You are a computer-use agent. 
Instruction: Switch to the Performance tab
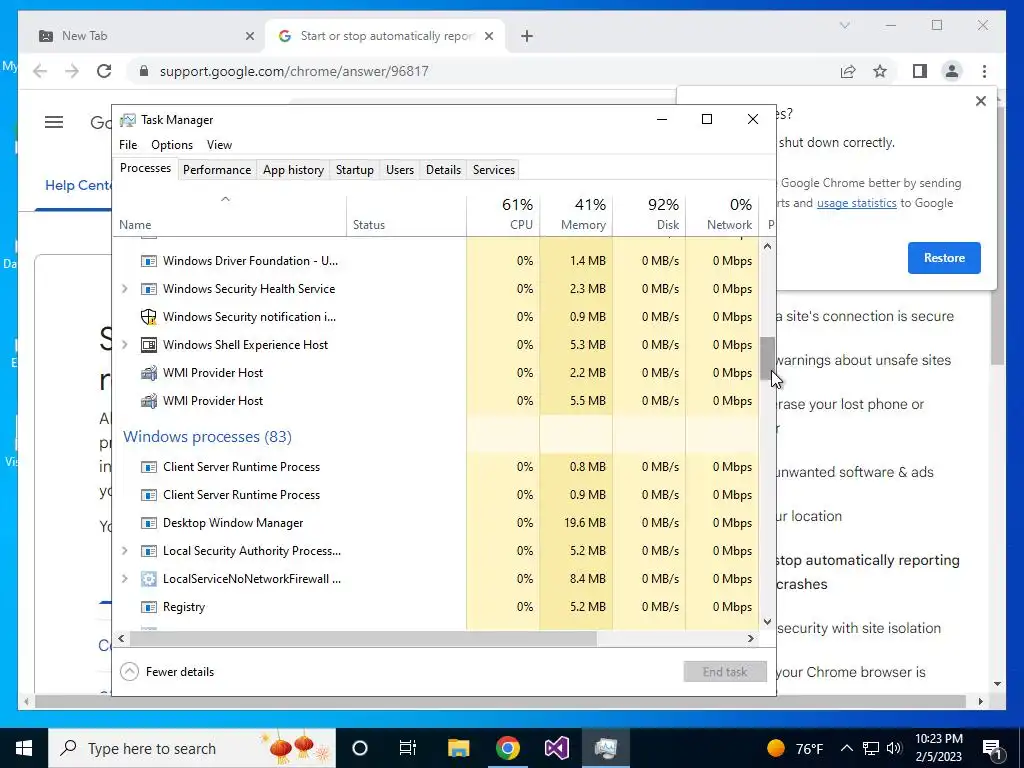217,170
